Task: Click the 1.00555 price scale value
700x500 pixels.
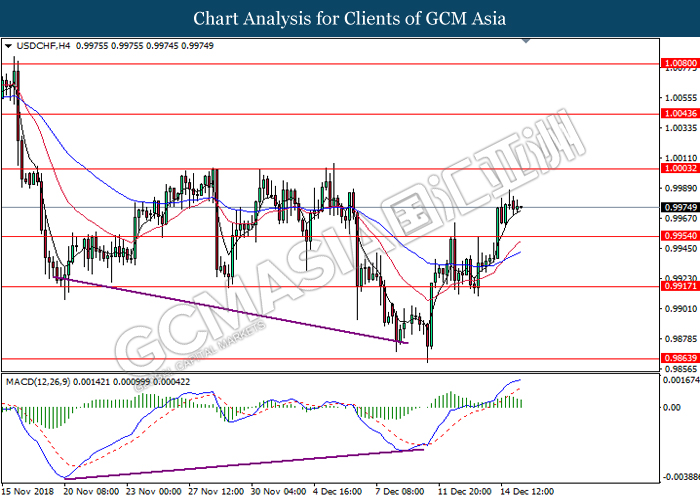Action: coord(681,98)
